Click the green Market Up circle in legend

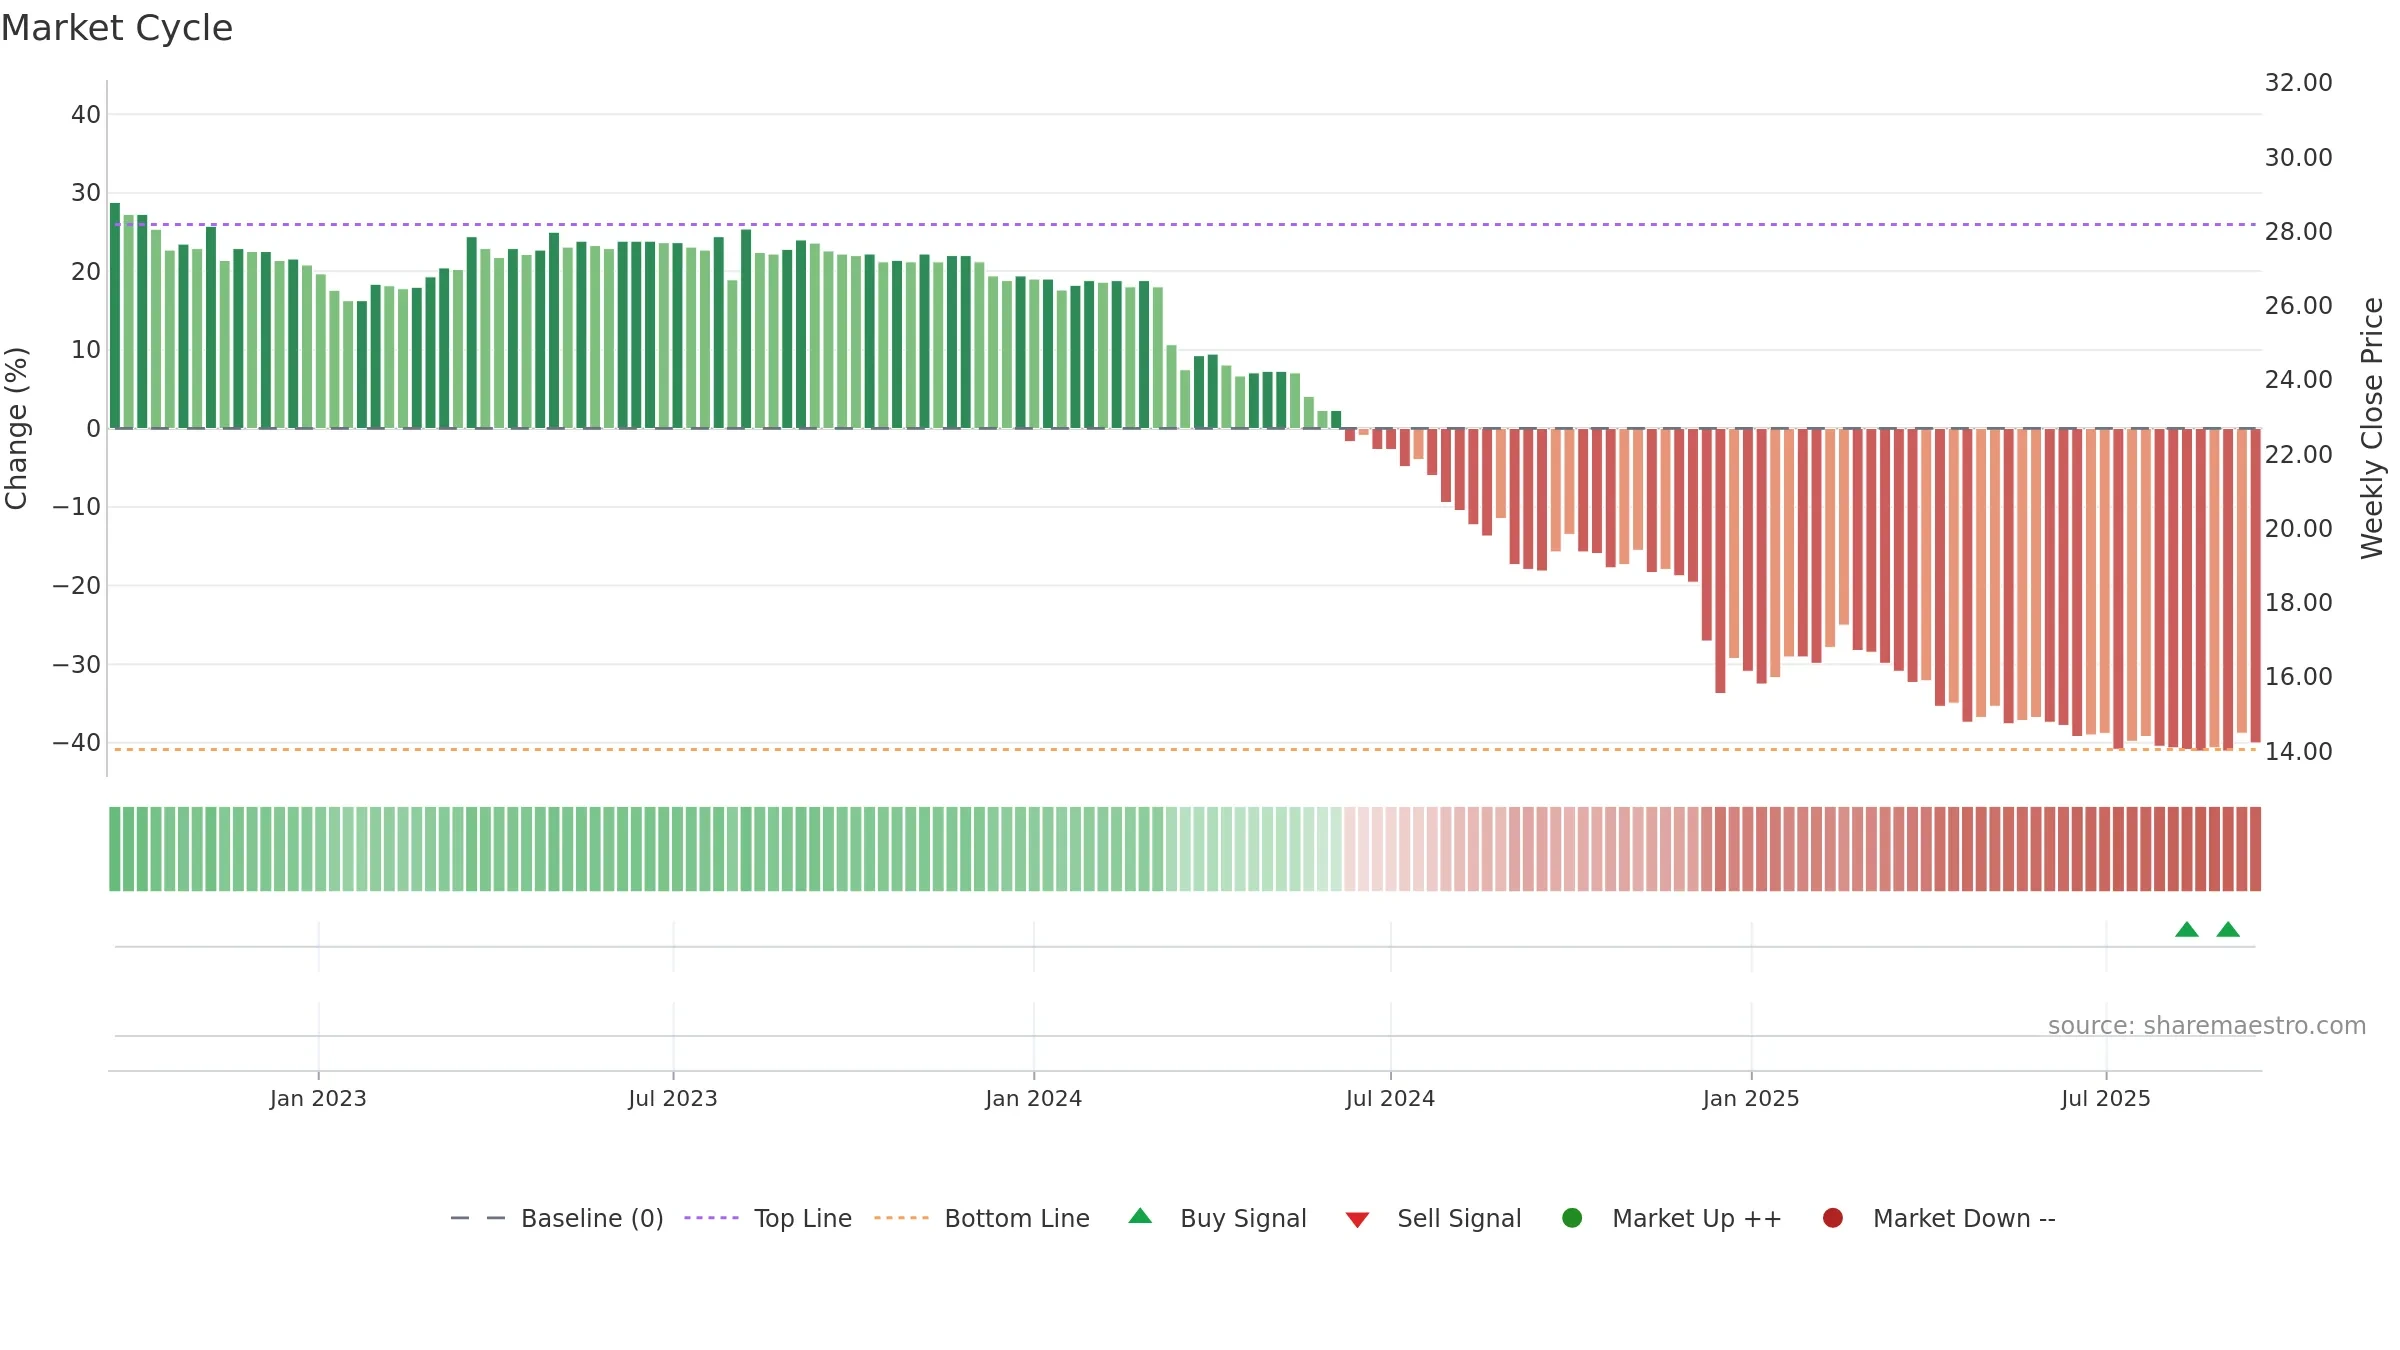1572,1218
